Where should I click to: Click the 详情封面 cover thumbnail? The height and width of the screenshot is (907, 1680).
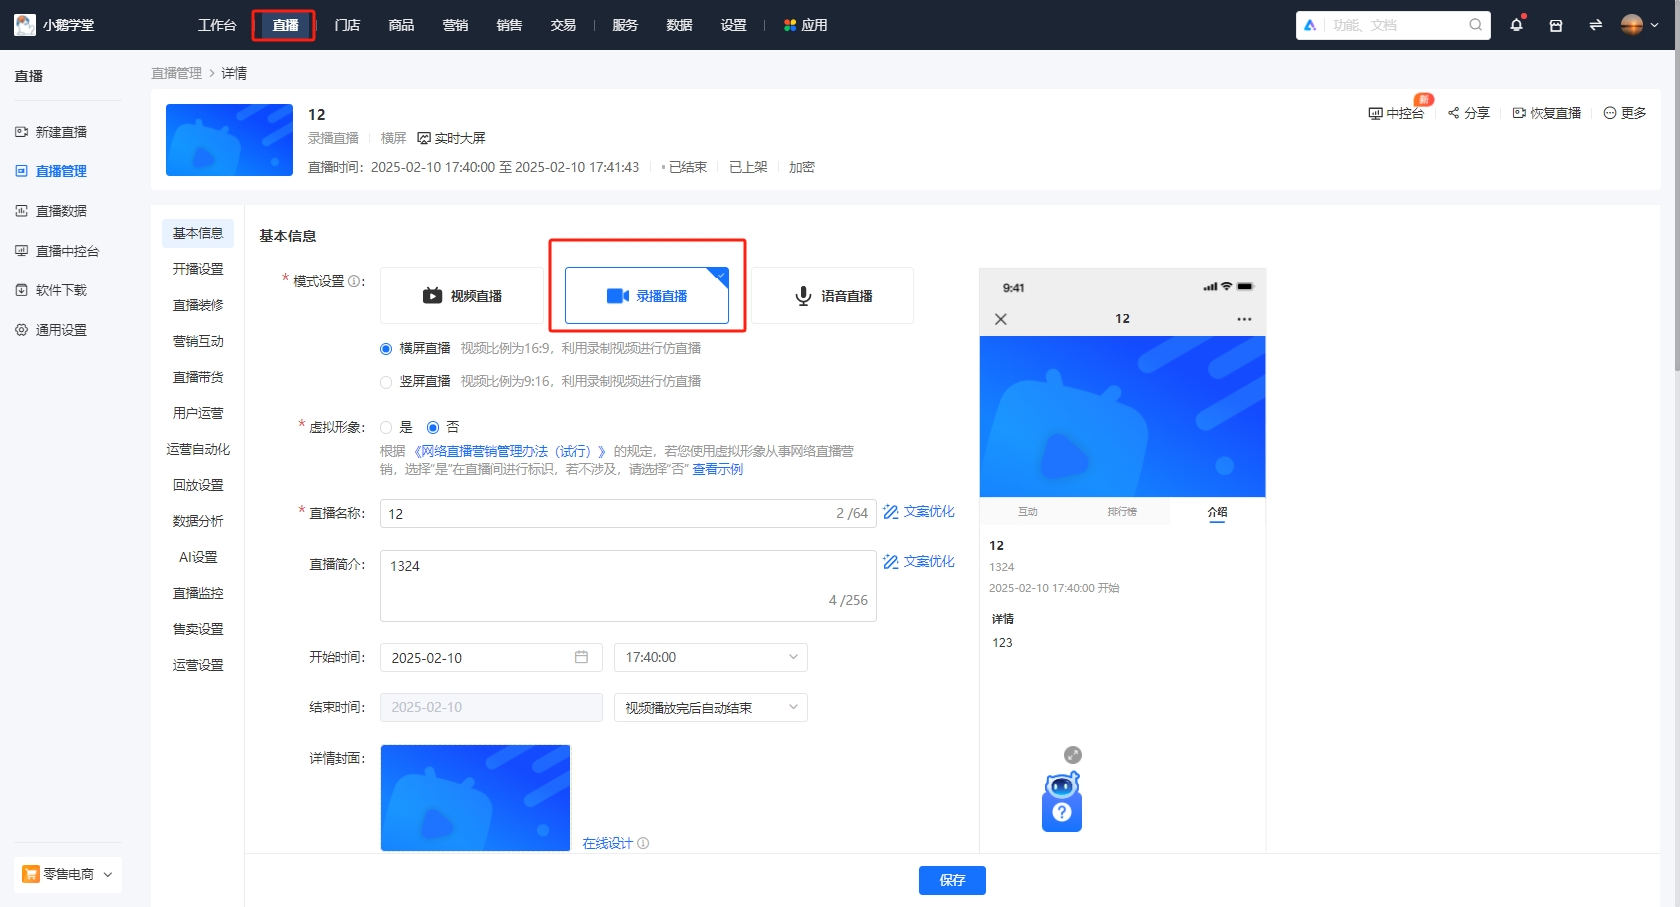[x=475, y=798]
